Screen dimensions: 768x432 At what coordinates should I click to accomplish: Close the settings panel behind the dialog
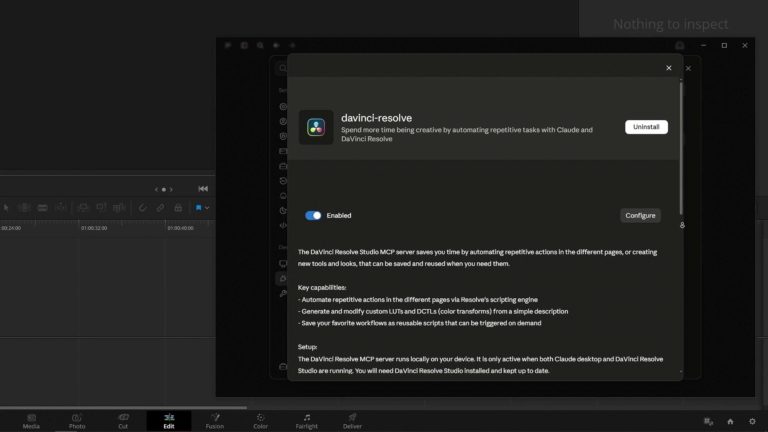pyautogui.click(x=688, y=68)
